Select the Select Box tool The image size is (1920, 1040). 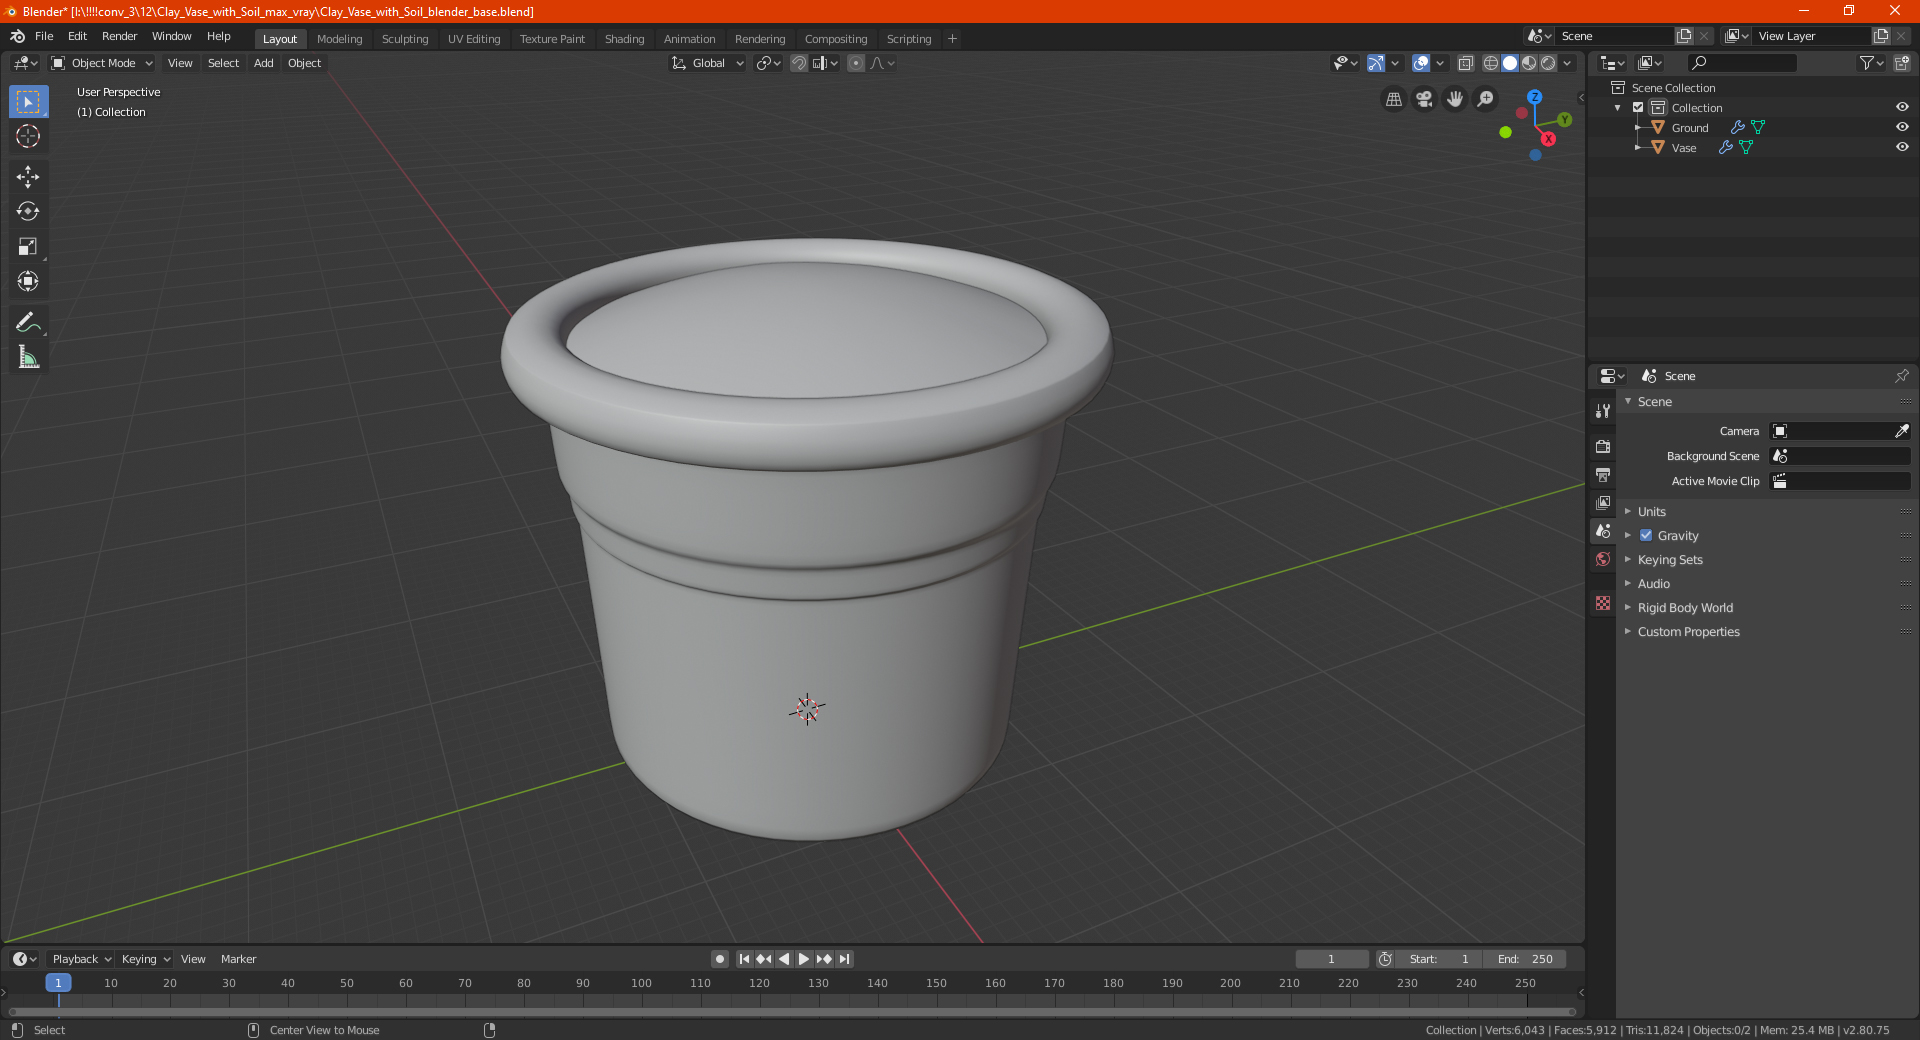coord(28,102)
